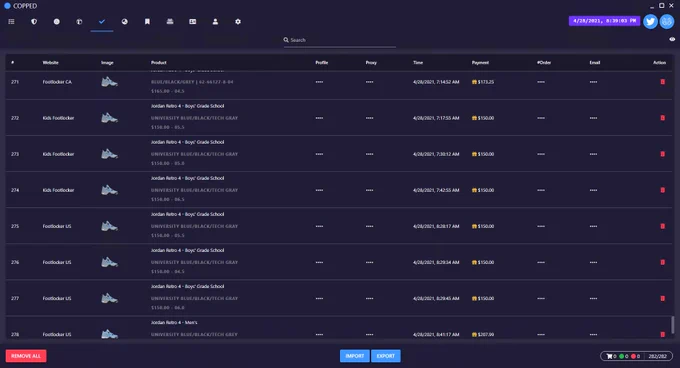Delete checkout row 271
The height and width of the screenshot is (368, 680).
662,82
